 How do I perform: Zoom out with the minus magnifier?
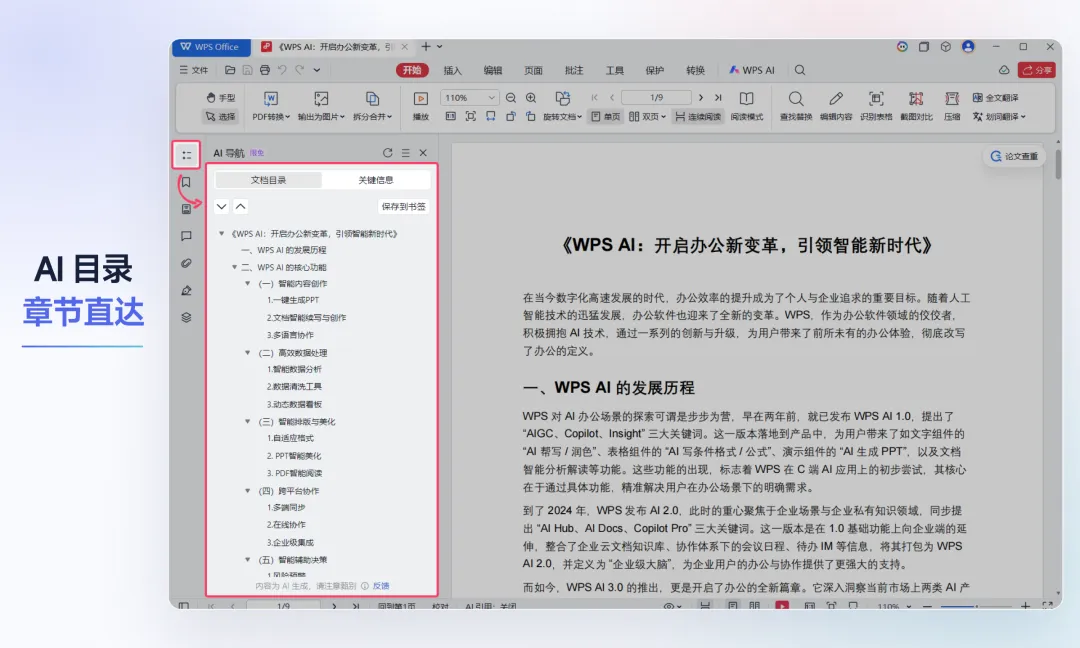tap(510, 98)
